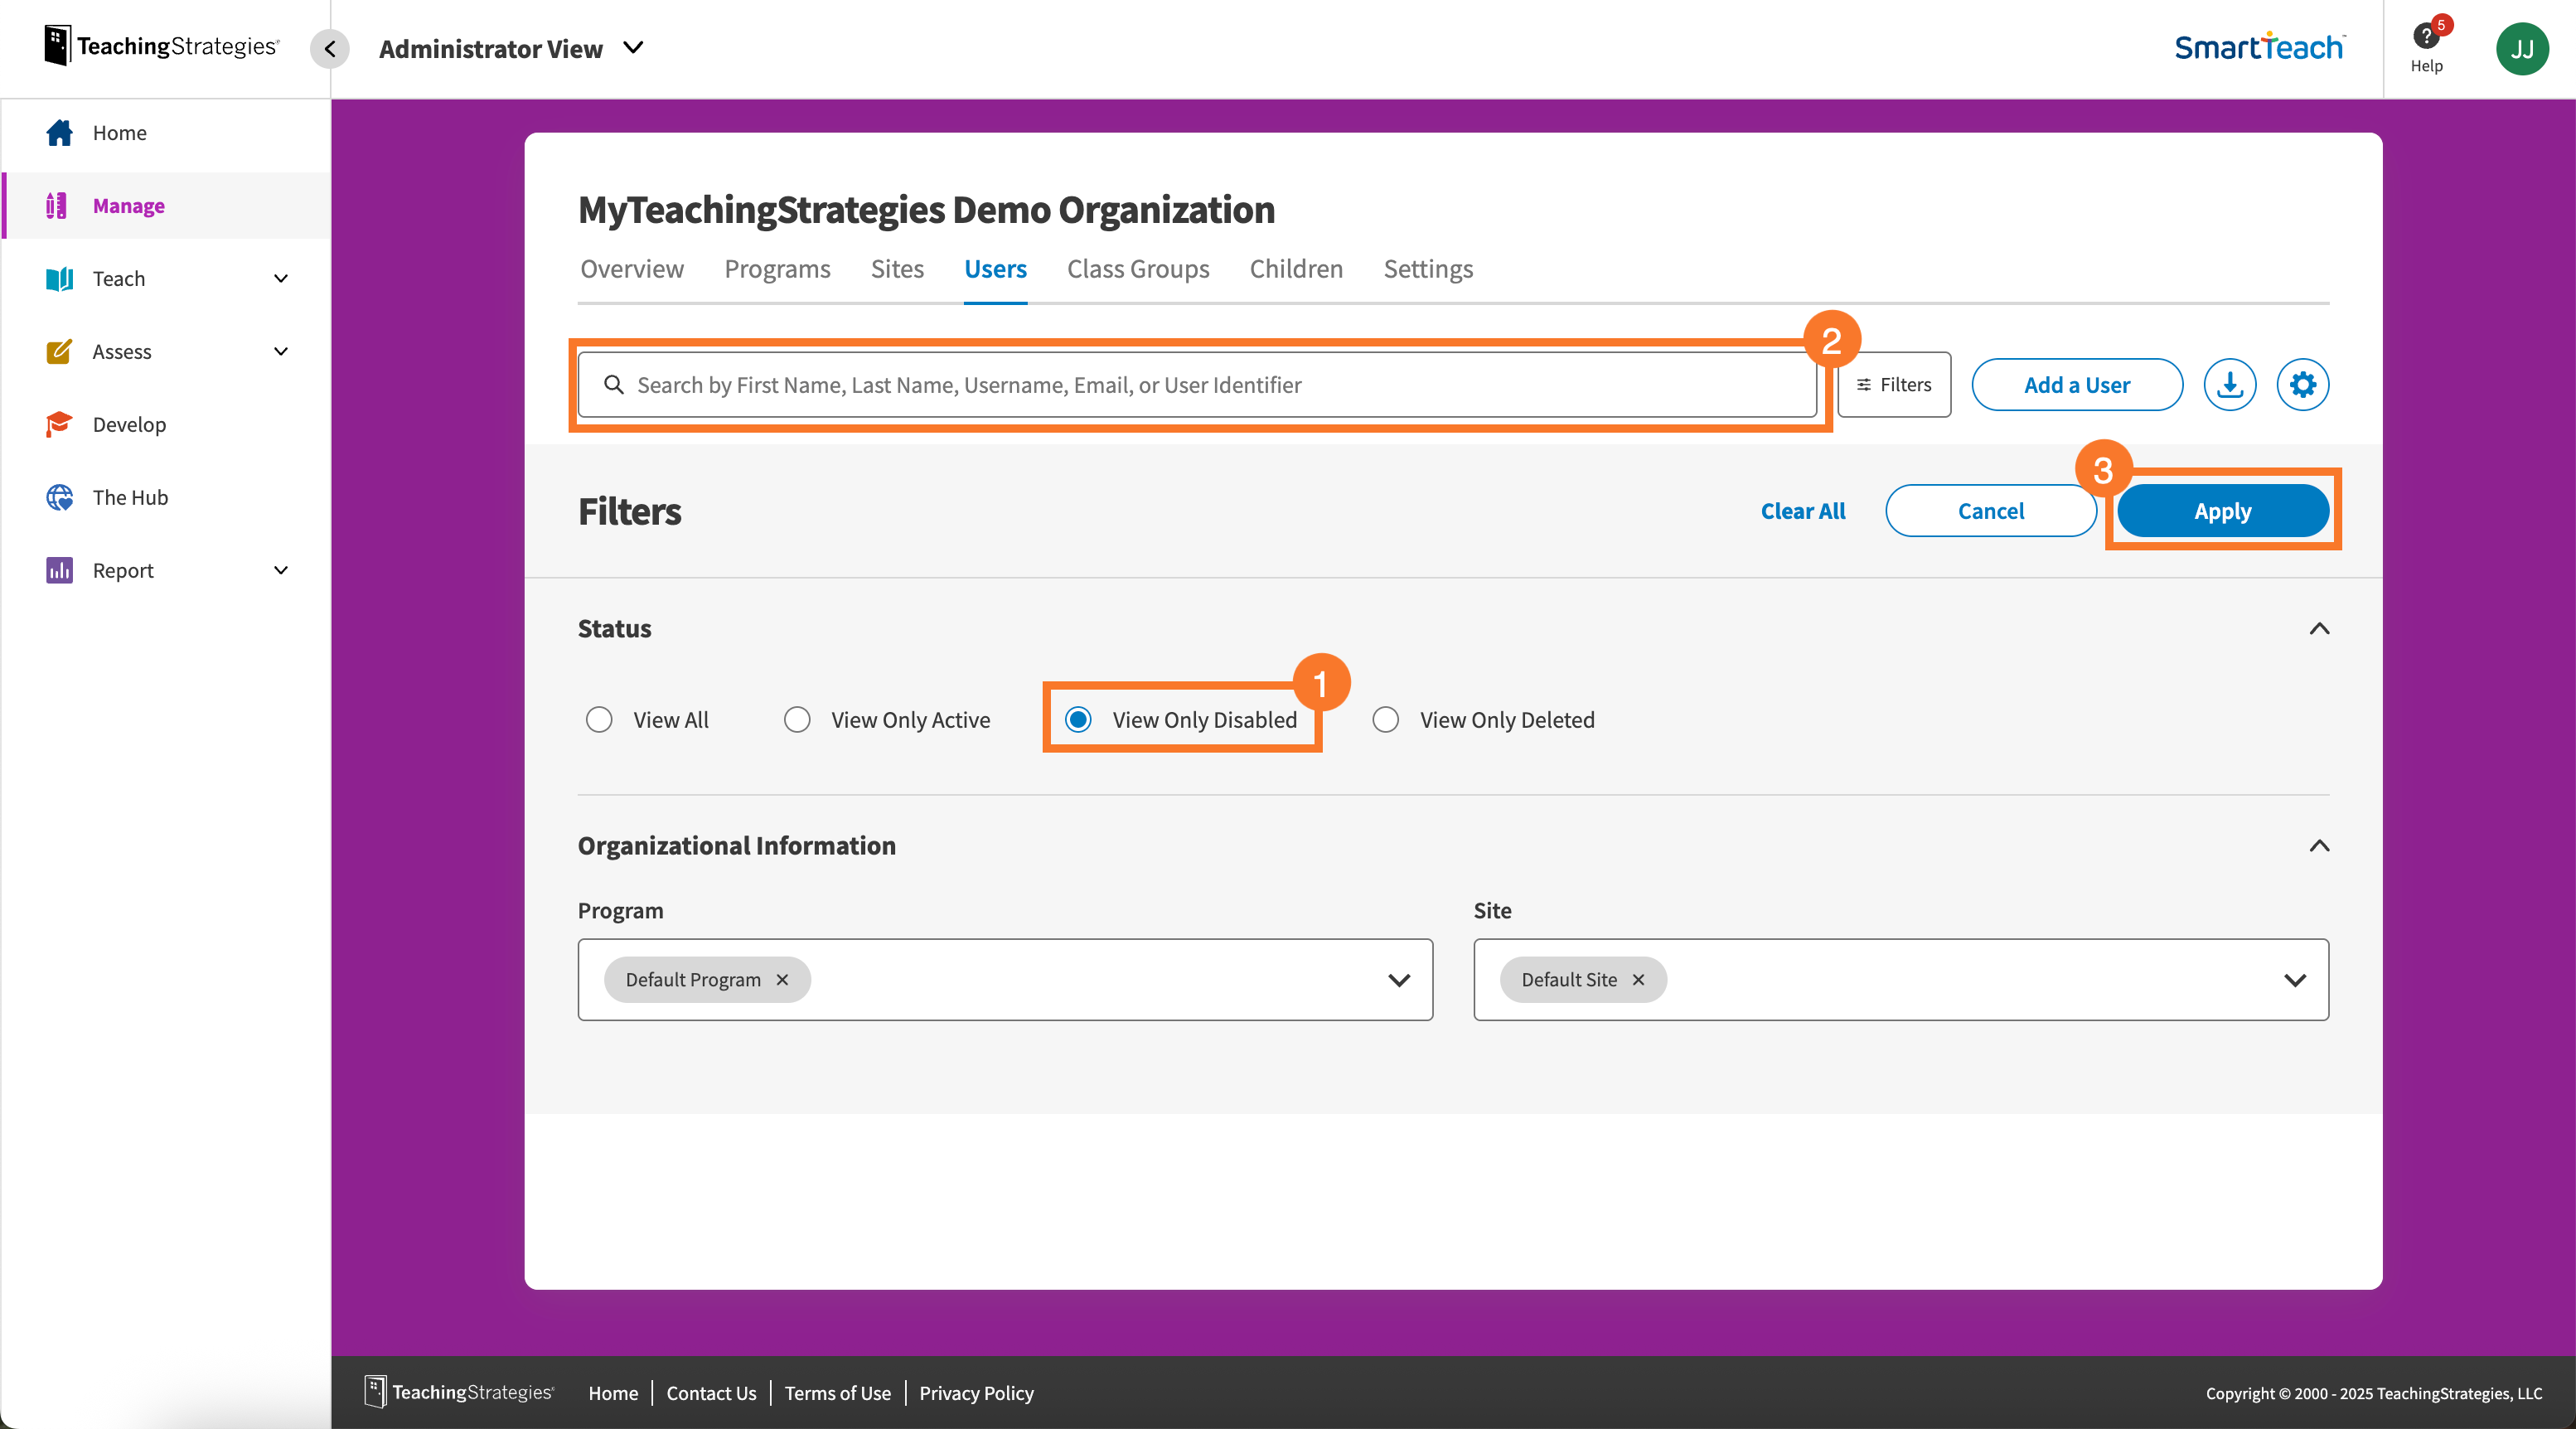This screenshot has width=2576, height=1429.
Task: Switch to the Class Groups tab
Action: (1137, 268)
